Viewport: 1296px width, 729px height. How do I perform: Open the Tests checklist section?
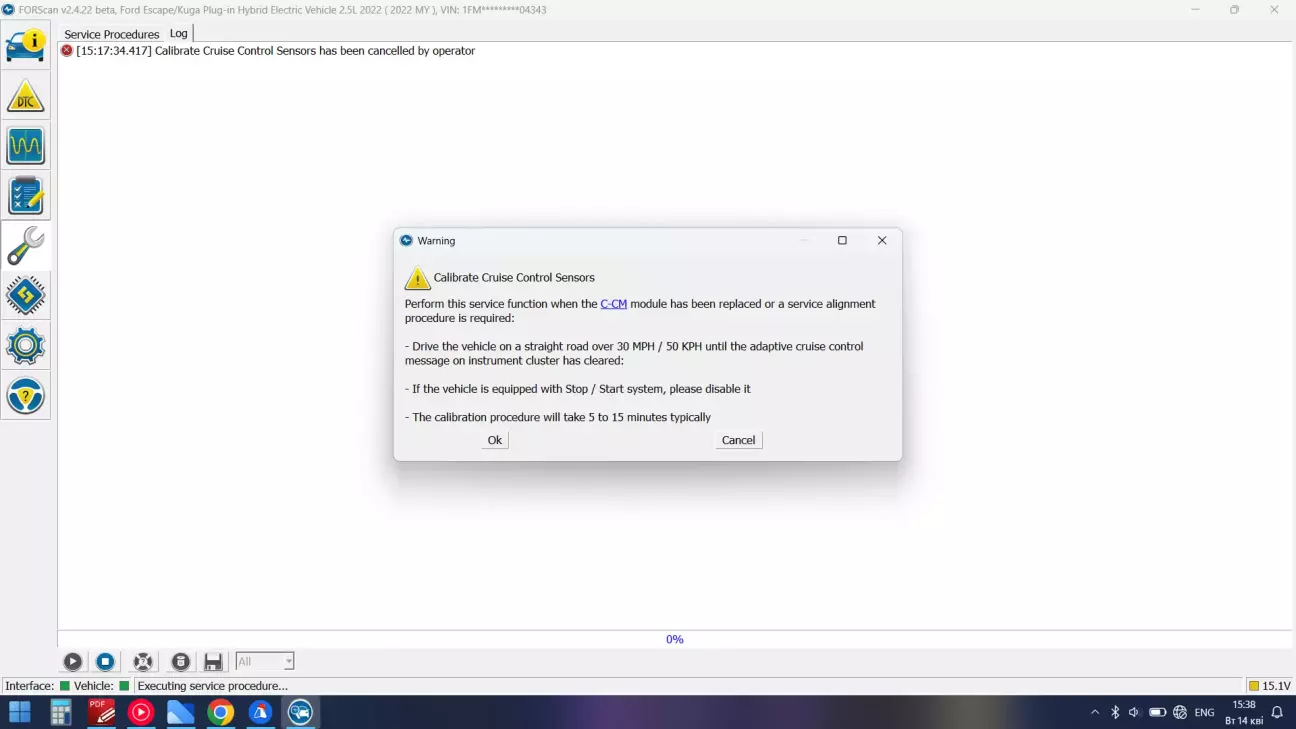tap(25, 196)
